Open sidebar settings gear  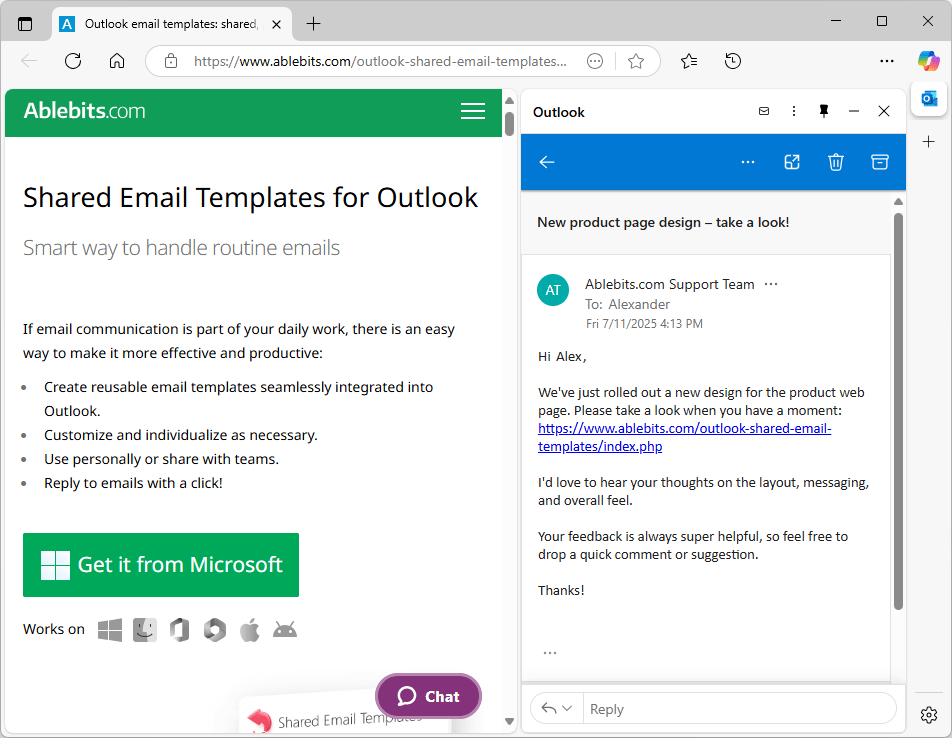pyautogui.click(x=928, y=715)
